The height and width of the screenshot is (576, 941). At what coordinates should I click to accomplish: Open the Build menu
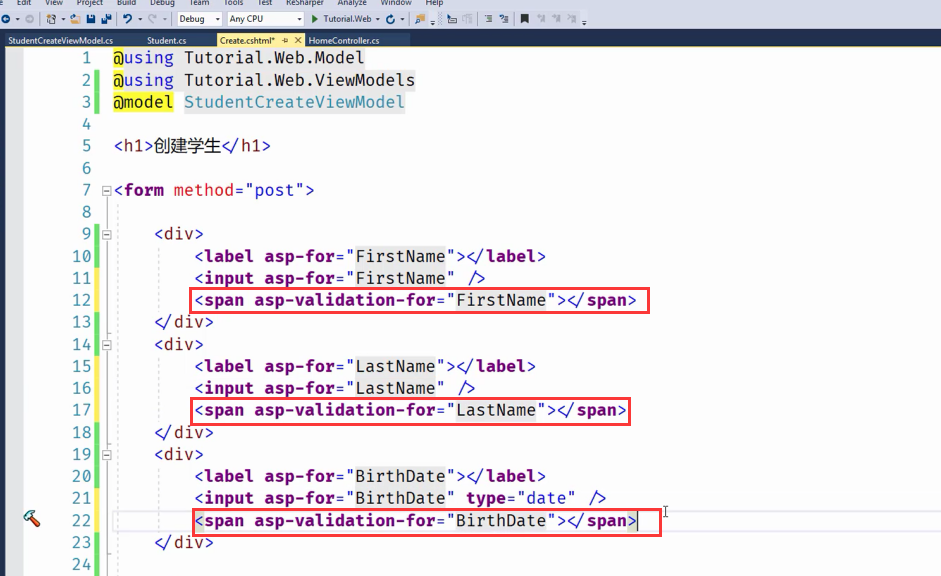coord(126,3)
